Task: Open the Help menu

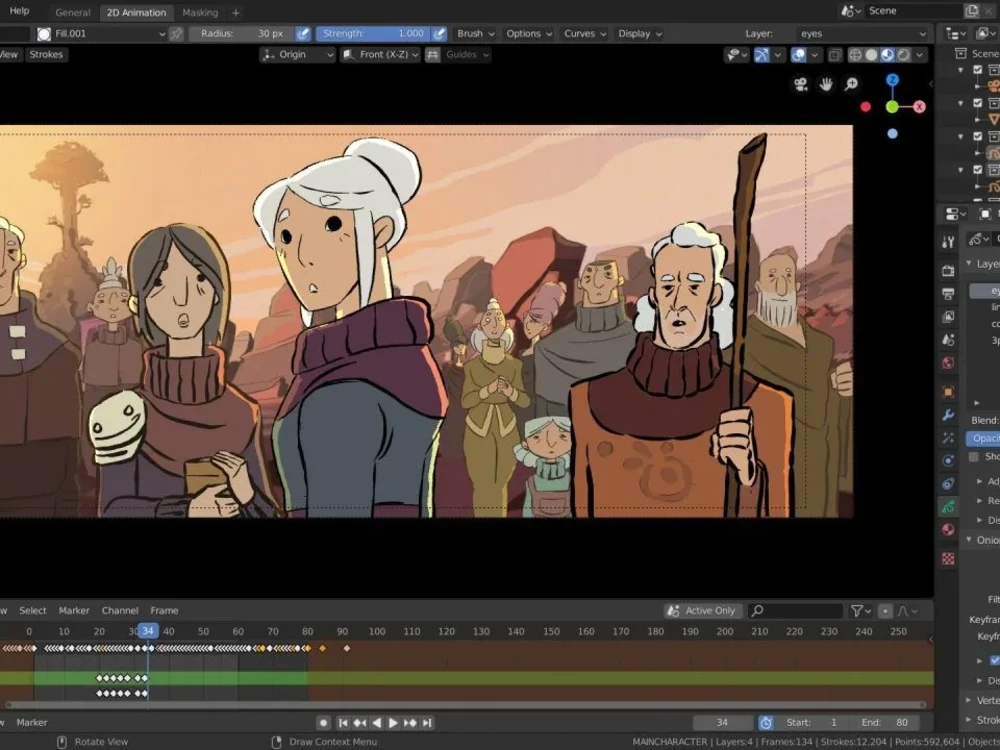Action: pos(19,11)
